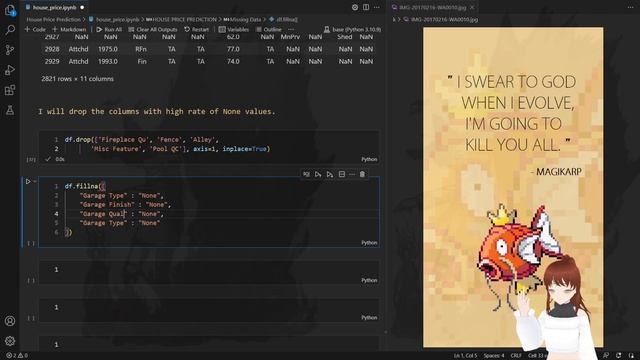Open df.fillna breadcrumb item
Screen dimensions: 640x360
(283, 19)
